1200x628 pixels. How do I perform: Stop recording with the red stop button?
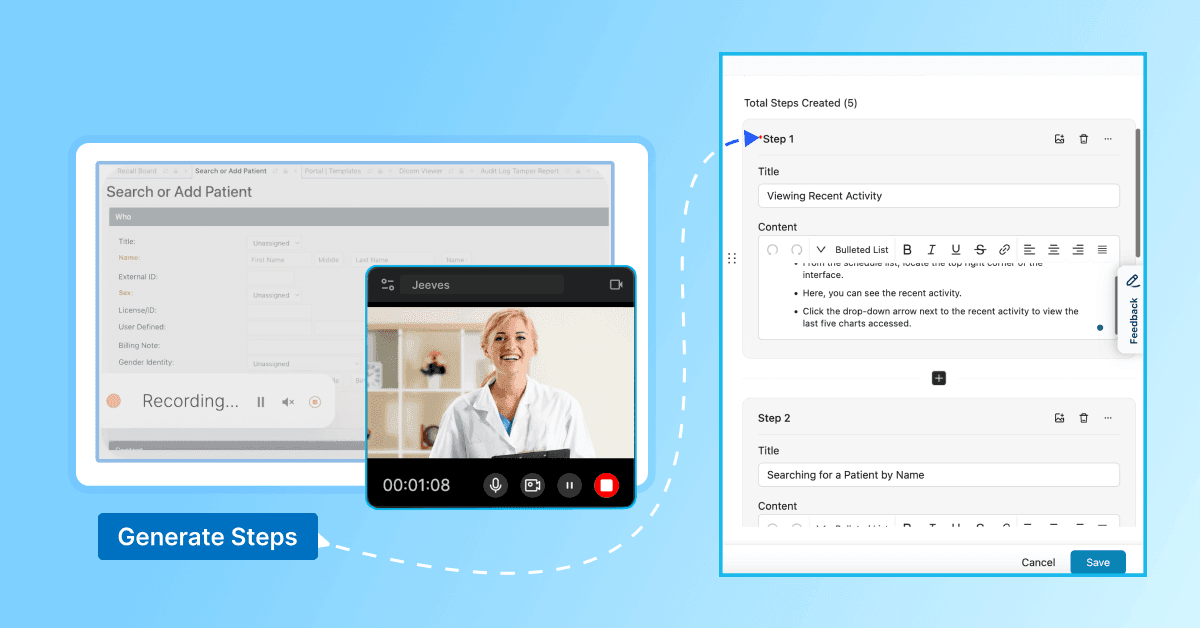tap(606, 485)
